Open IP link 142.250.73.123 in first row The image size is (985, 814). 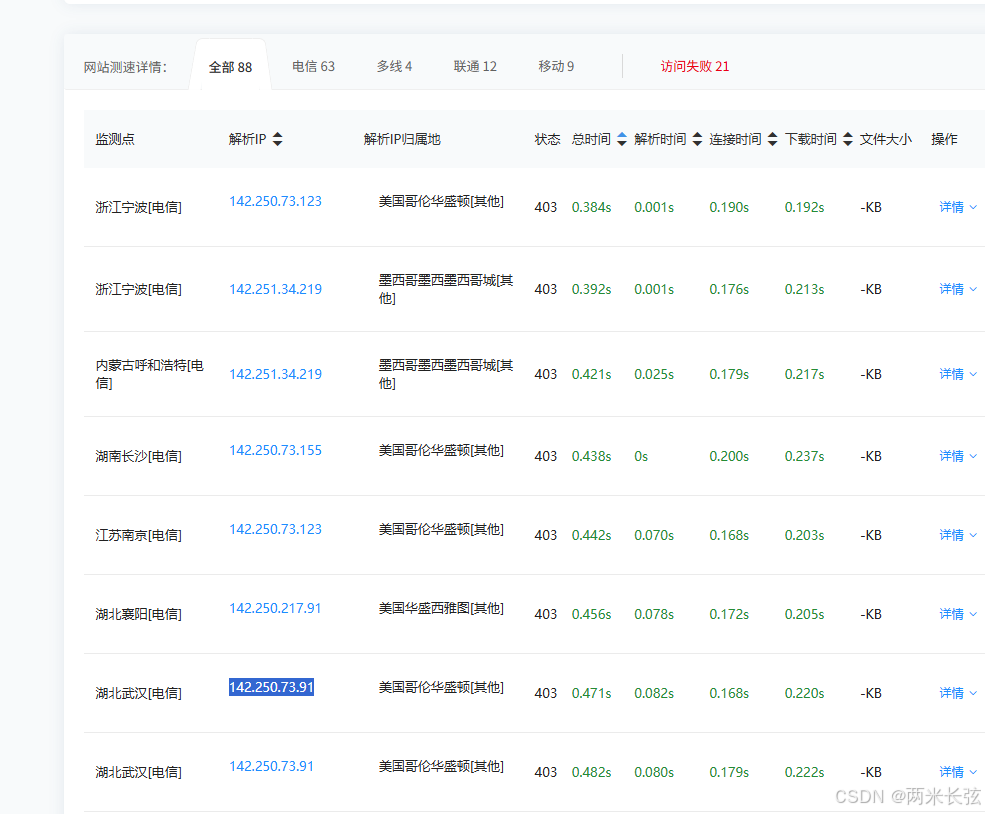pyautogui.click(x=275, y=201)
